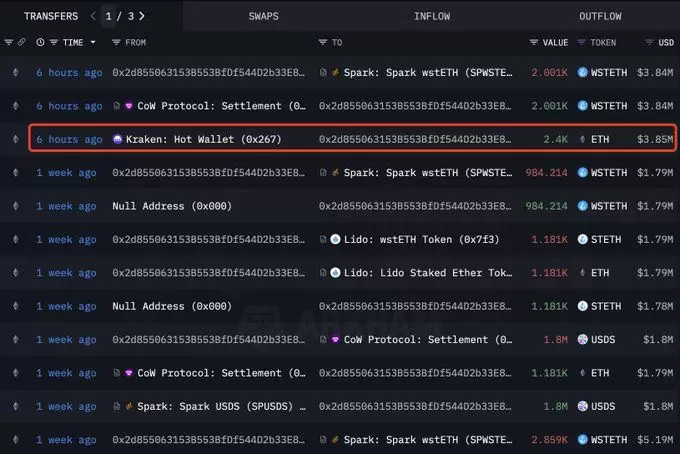680x454 pixels.
Task: Open Lido: wstETH Token (0x7f3) link
Action: point(421,239)
